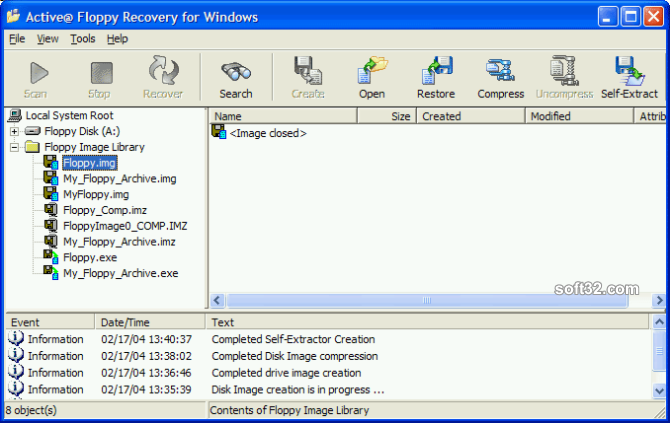Sort by the Name column header
670x423 pixels.
click(283, 116)
